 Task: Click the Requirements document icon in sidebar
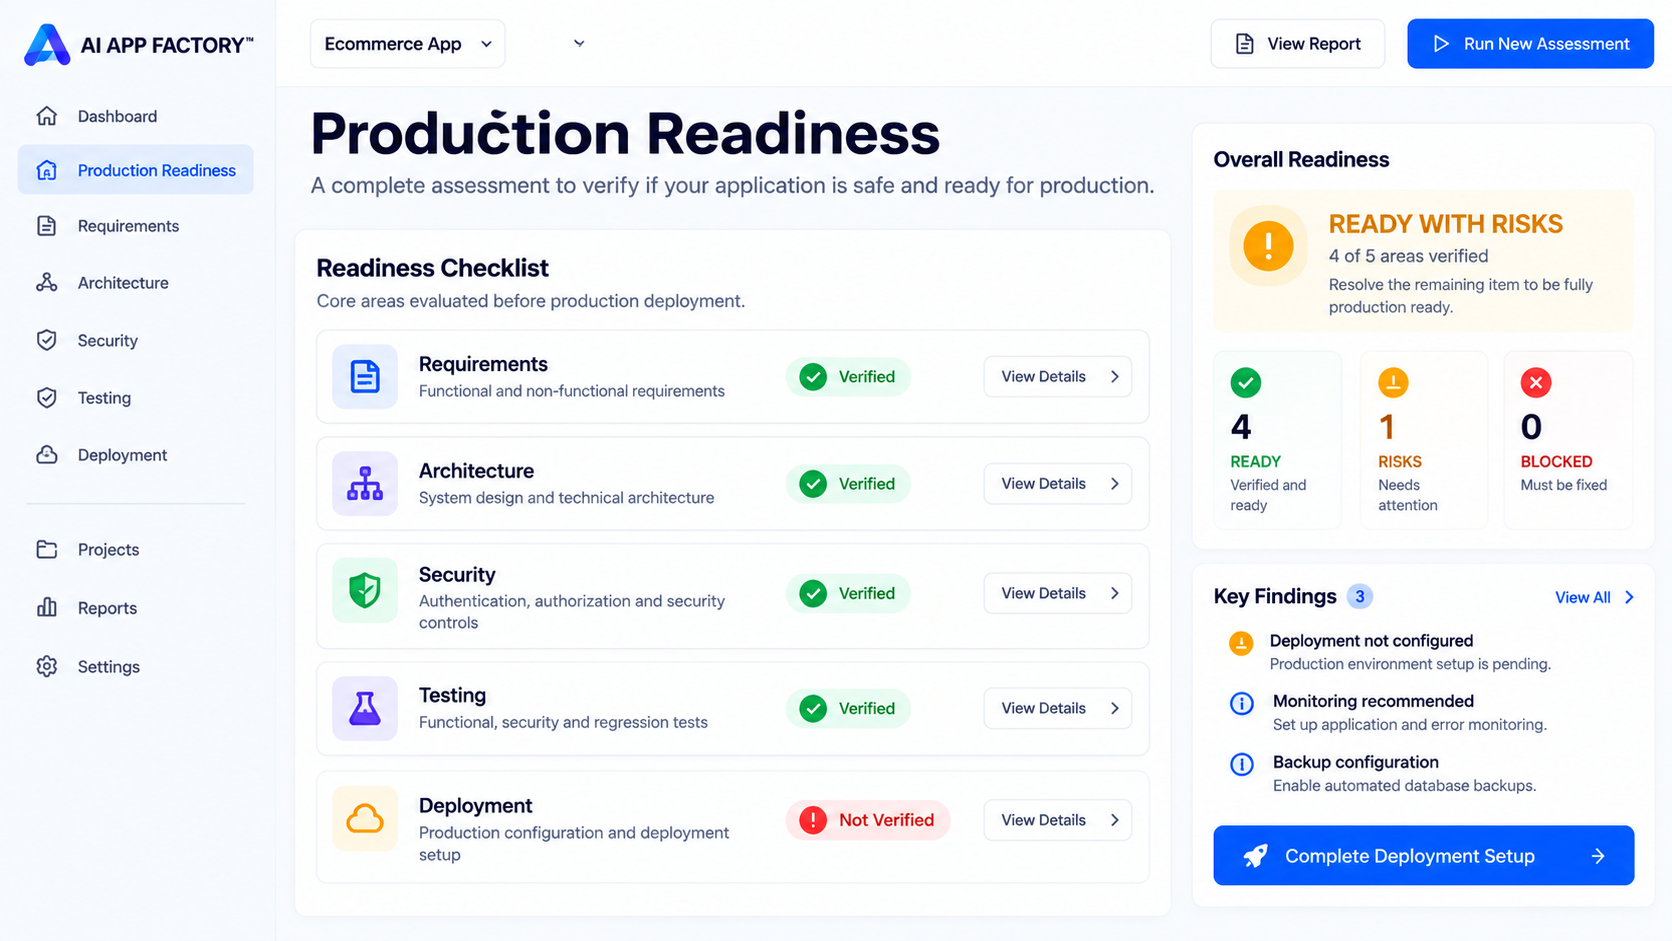(47, 226)
